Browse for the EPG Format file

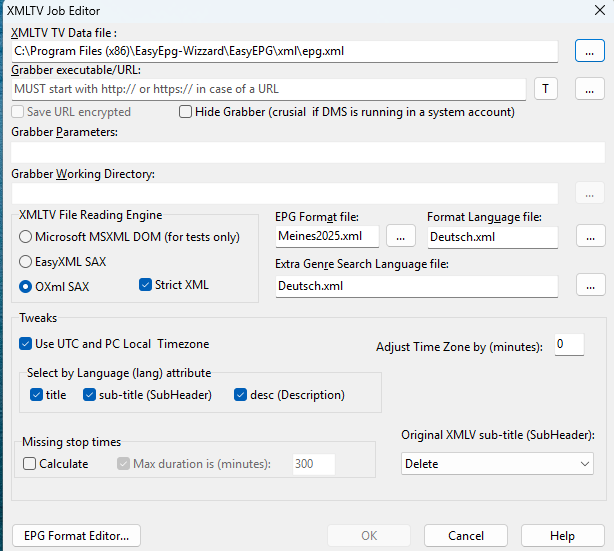coord(401,236)
